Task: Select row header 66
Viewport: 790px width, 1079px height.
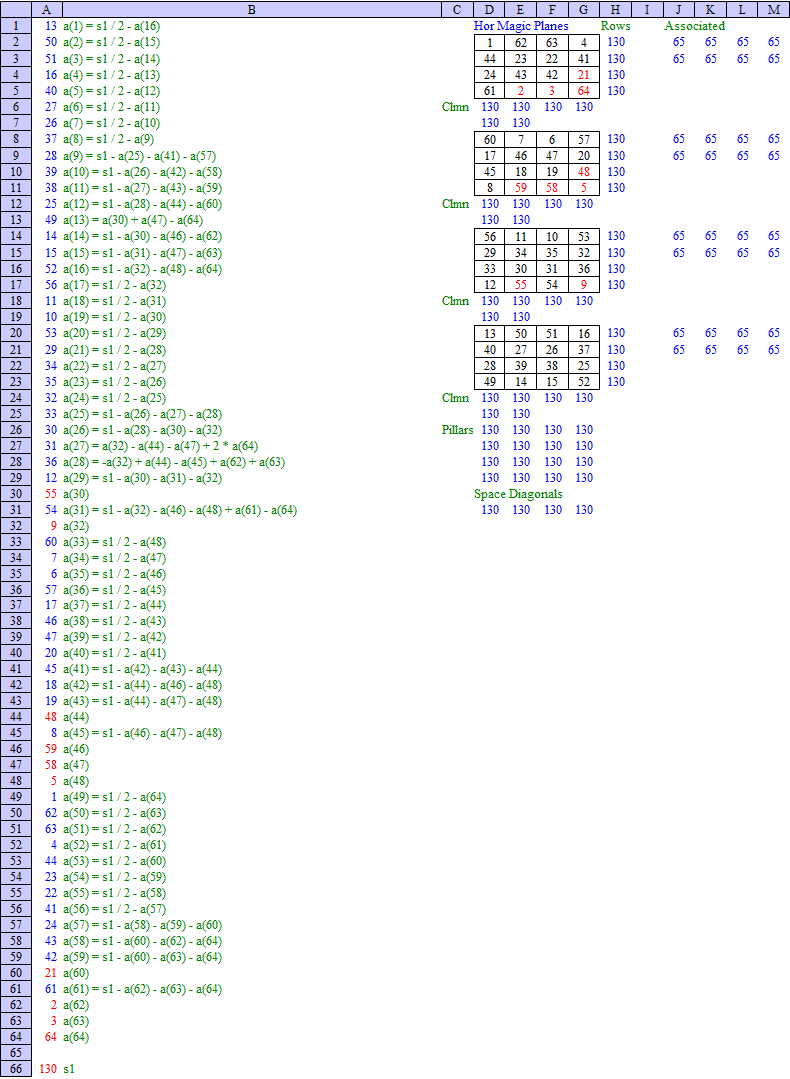Action: coord(16,1069)
